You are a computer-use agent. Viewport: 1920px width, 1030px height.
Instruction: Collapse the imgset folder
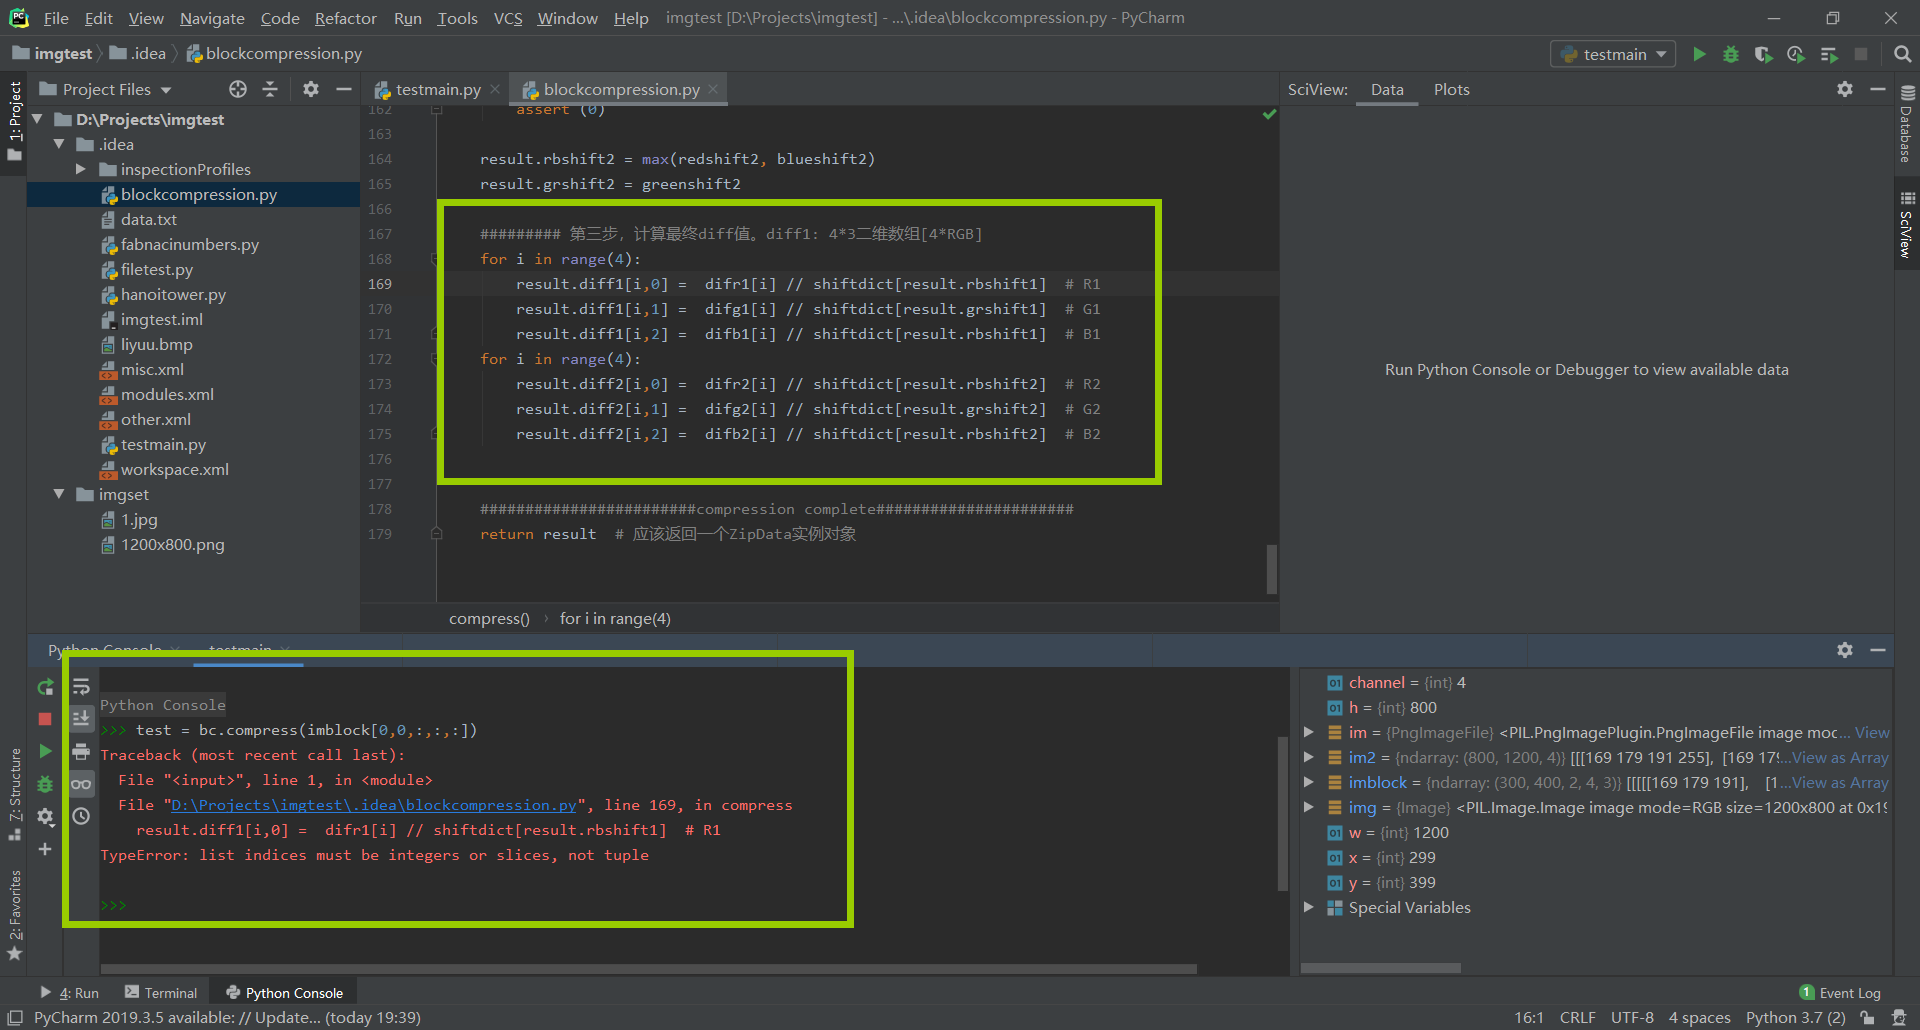59,494
